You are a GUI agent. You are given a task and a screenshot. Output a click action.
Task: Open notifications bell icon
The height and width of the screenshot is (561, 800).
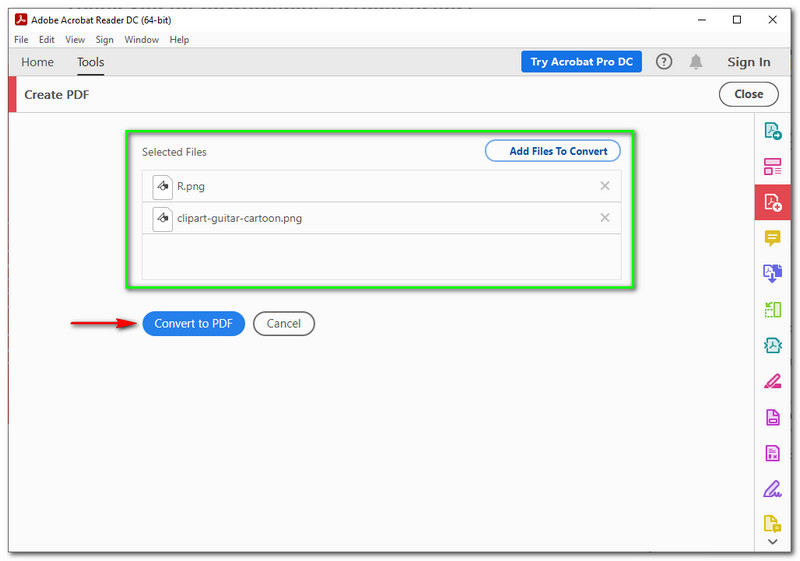[x=696, y=62]
